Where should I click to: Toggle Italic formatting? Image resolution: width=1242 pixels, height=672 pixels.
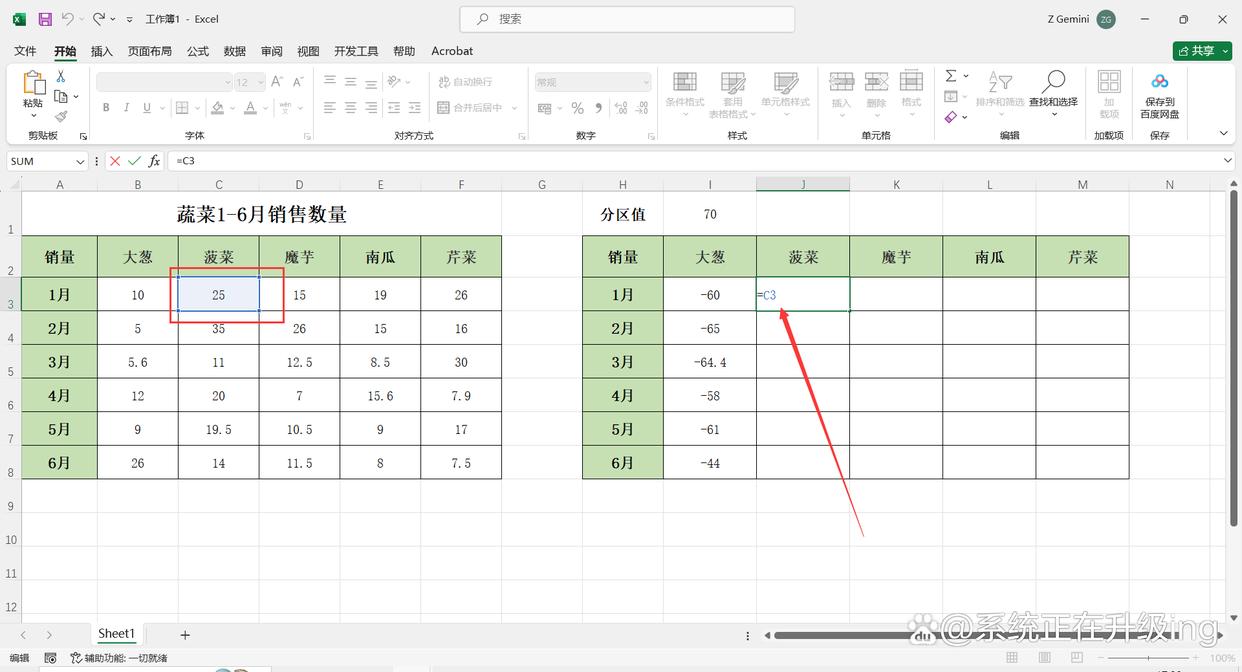tap(127, 108)
